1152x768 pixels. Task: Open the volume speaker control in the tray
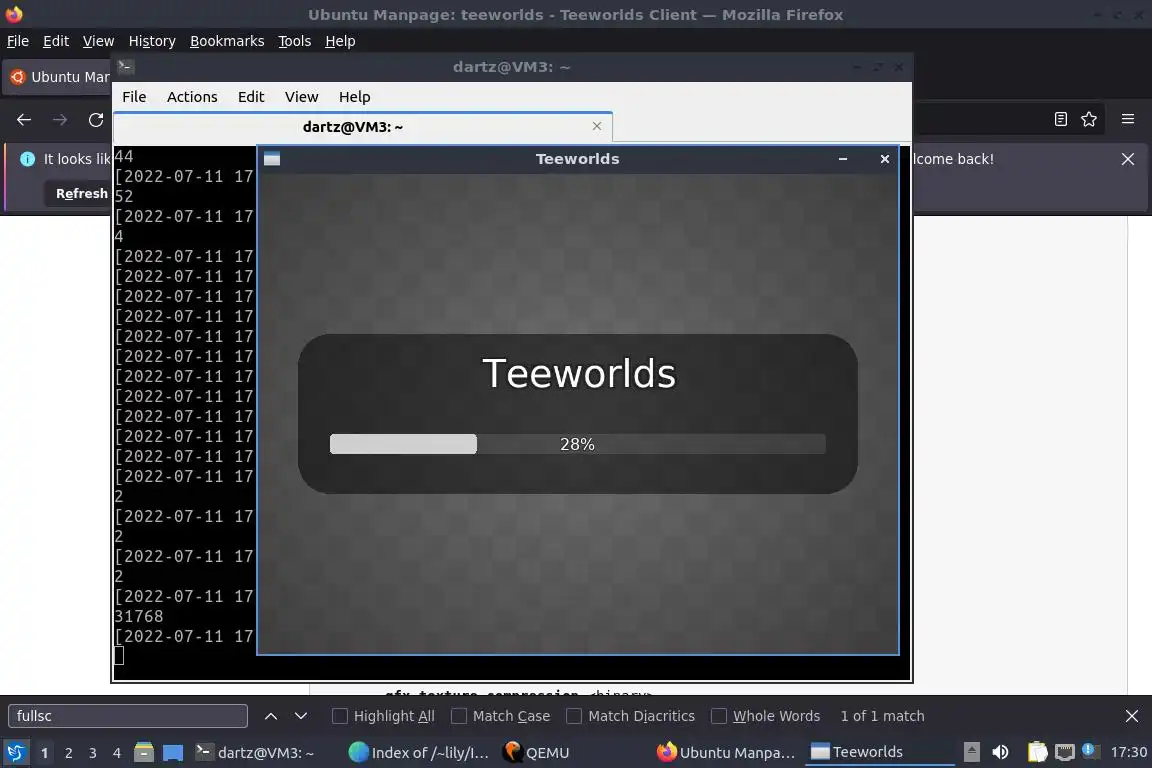1000,752
